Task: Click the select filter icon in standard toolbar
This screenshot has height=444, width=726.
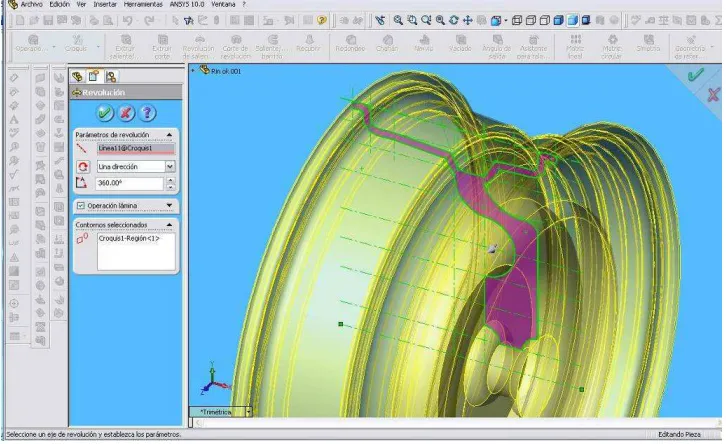Action: tap(188, 20)
